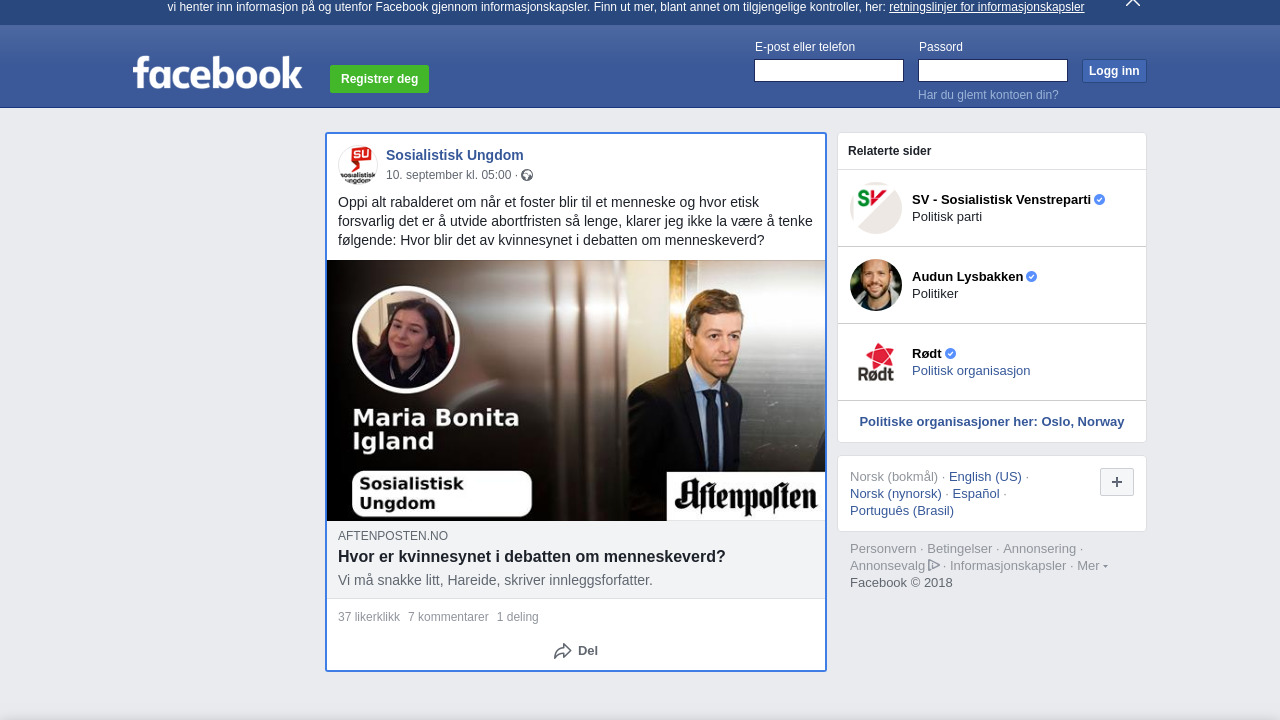The height and width of the screenshot is (720, 1280).
Task: Open headline Hvor er kvinnesynet i debatten
Action: [x=532, y=557]
